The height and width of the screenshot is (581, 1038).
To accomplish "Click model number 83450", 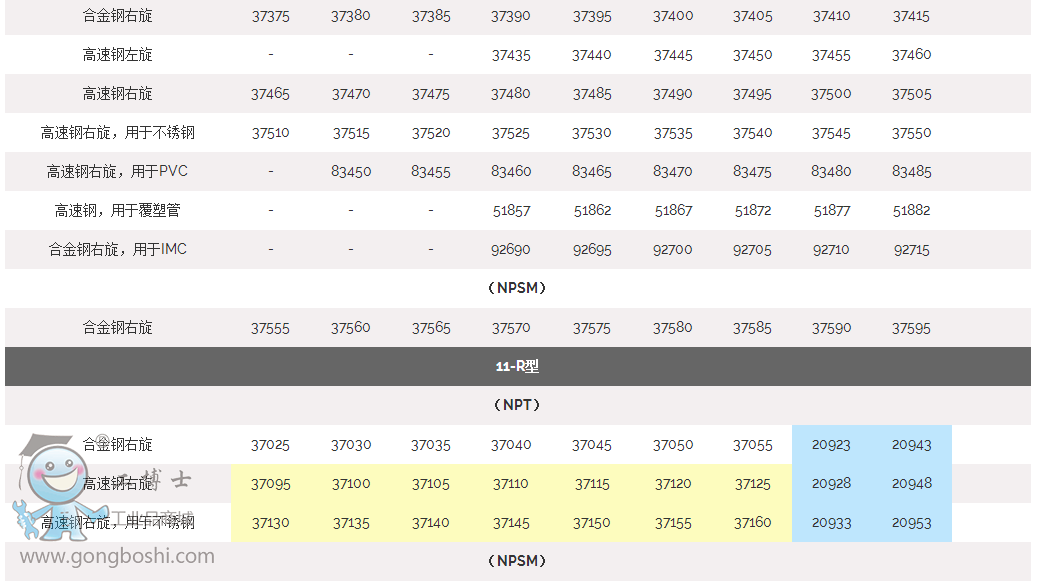I will click(351, 172).
